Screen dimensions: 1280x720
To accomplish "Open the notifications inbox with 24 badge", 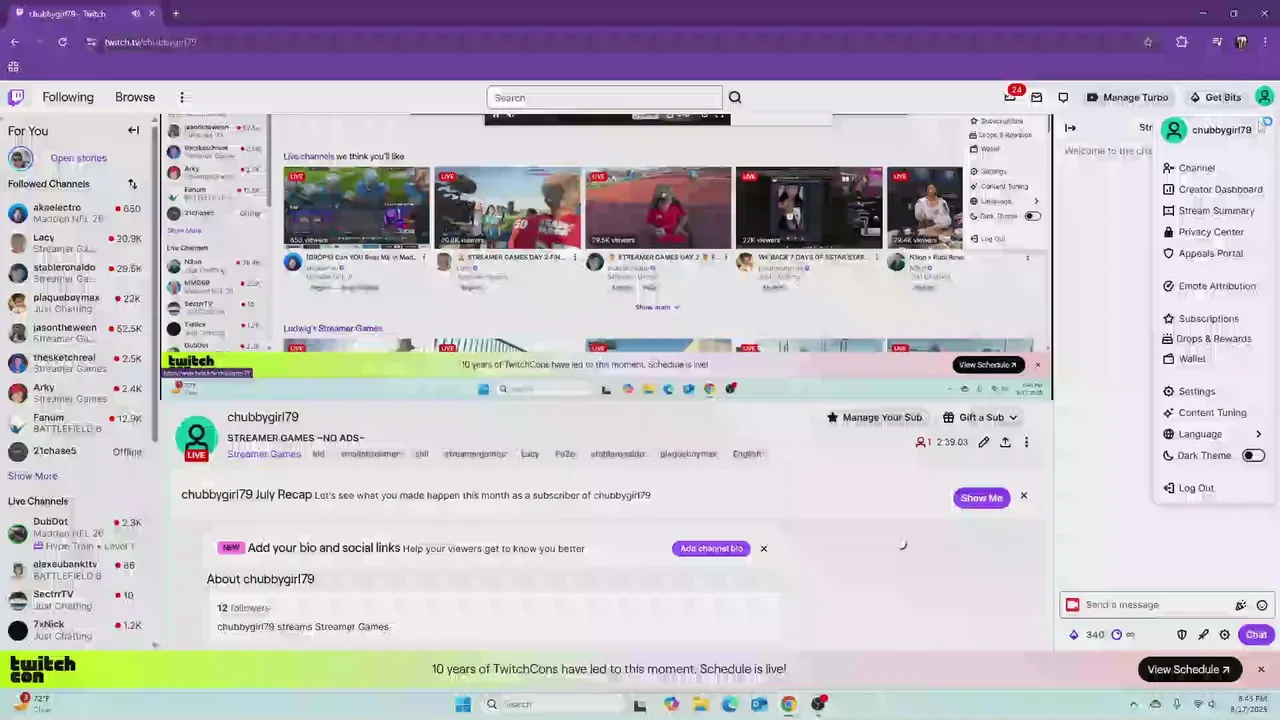I will tap(1011, 96).
